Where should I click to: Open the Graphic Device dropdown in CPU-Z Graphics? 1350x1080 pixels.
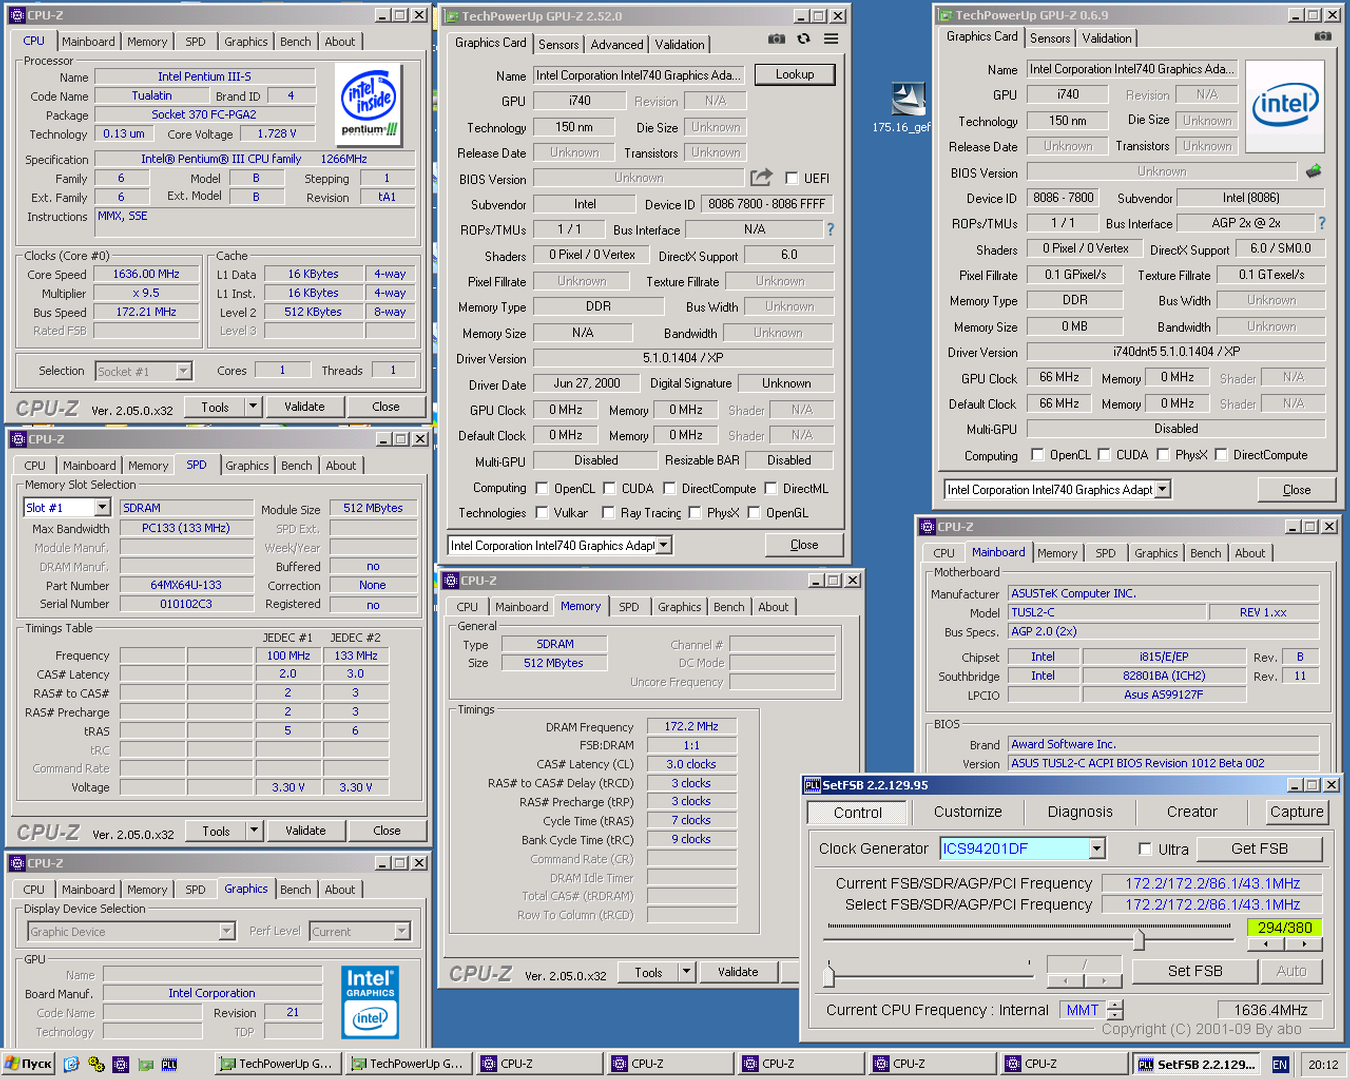coord(227,931)
